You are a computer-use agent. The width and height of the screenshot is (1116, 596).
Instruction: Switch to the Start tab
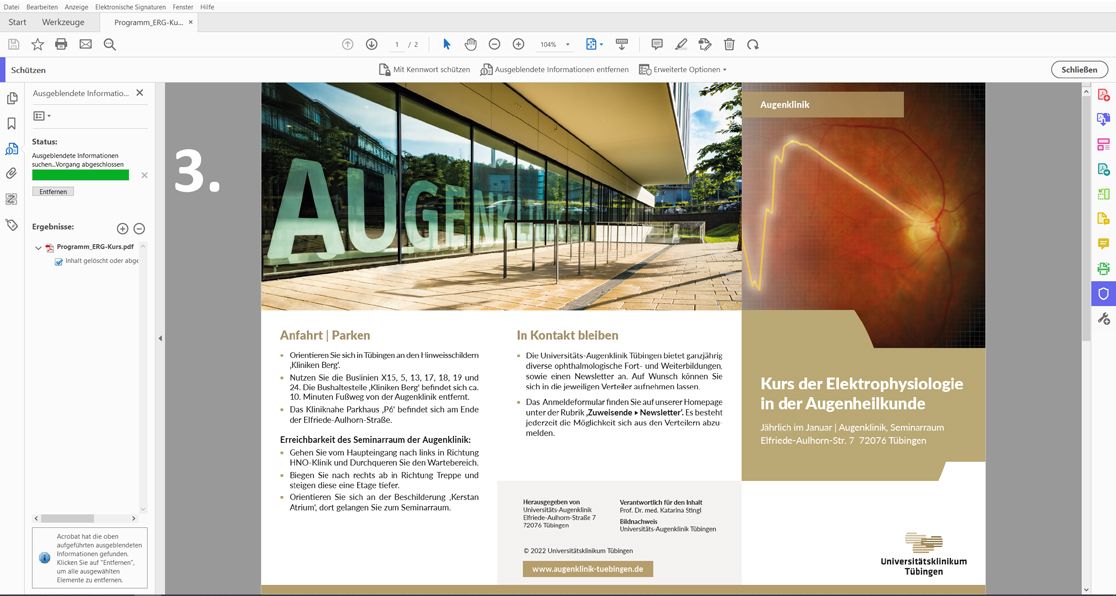pos(17,22)
